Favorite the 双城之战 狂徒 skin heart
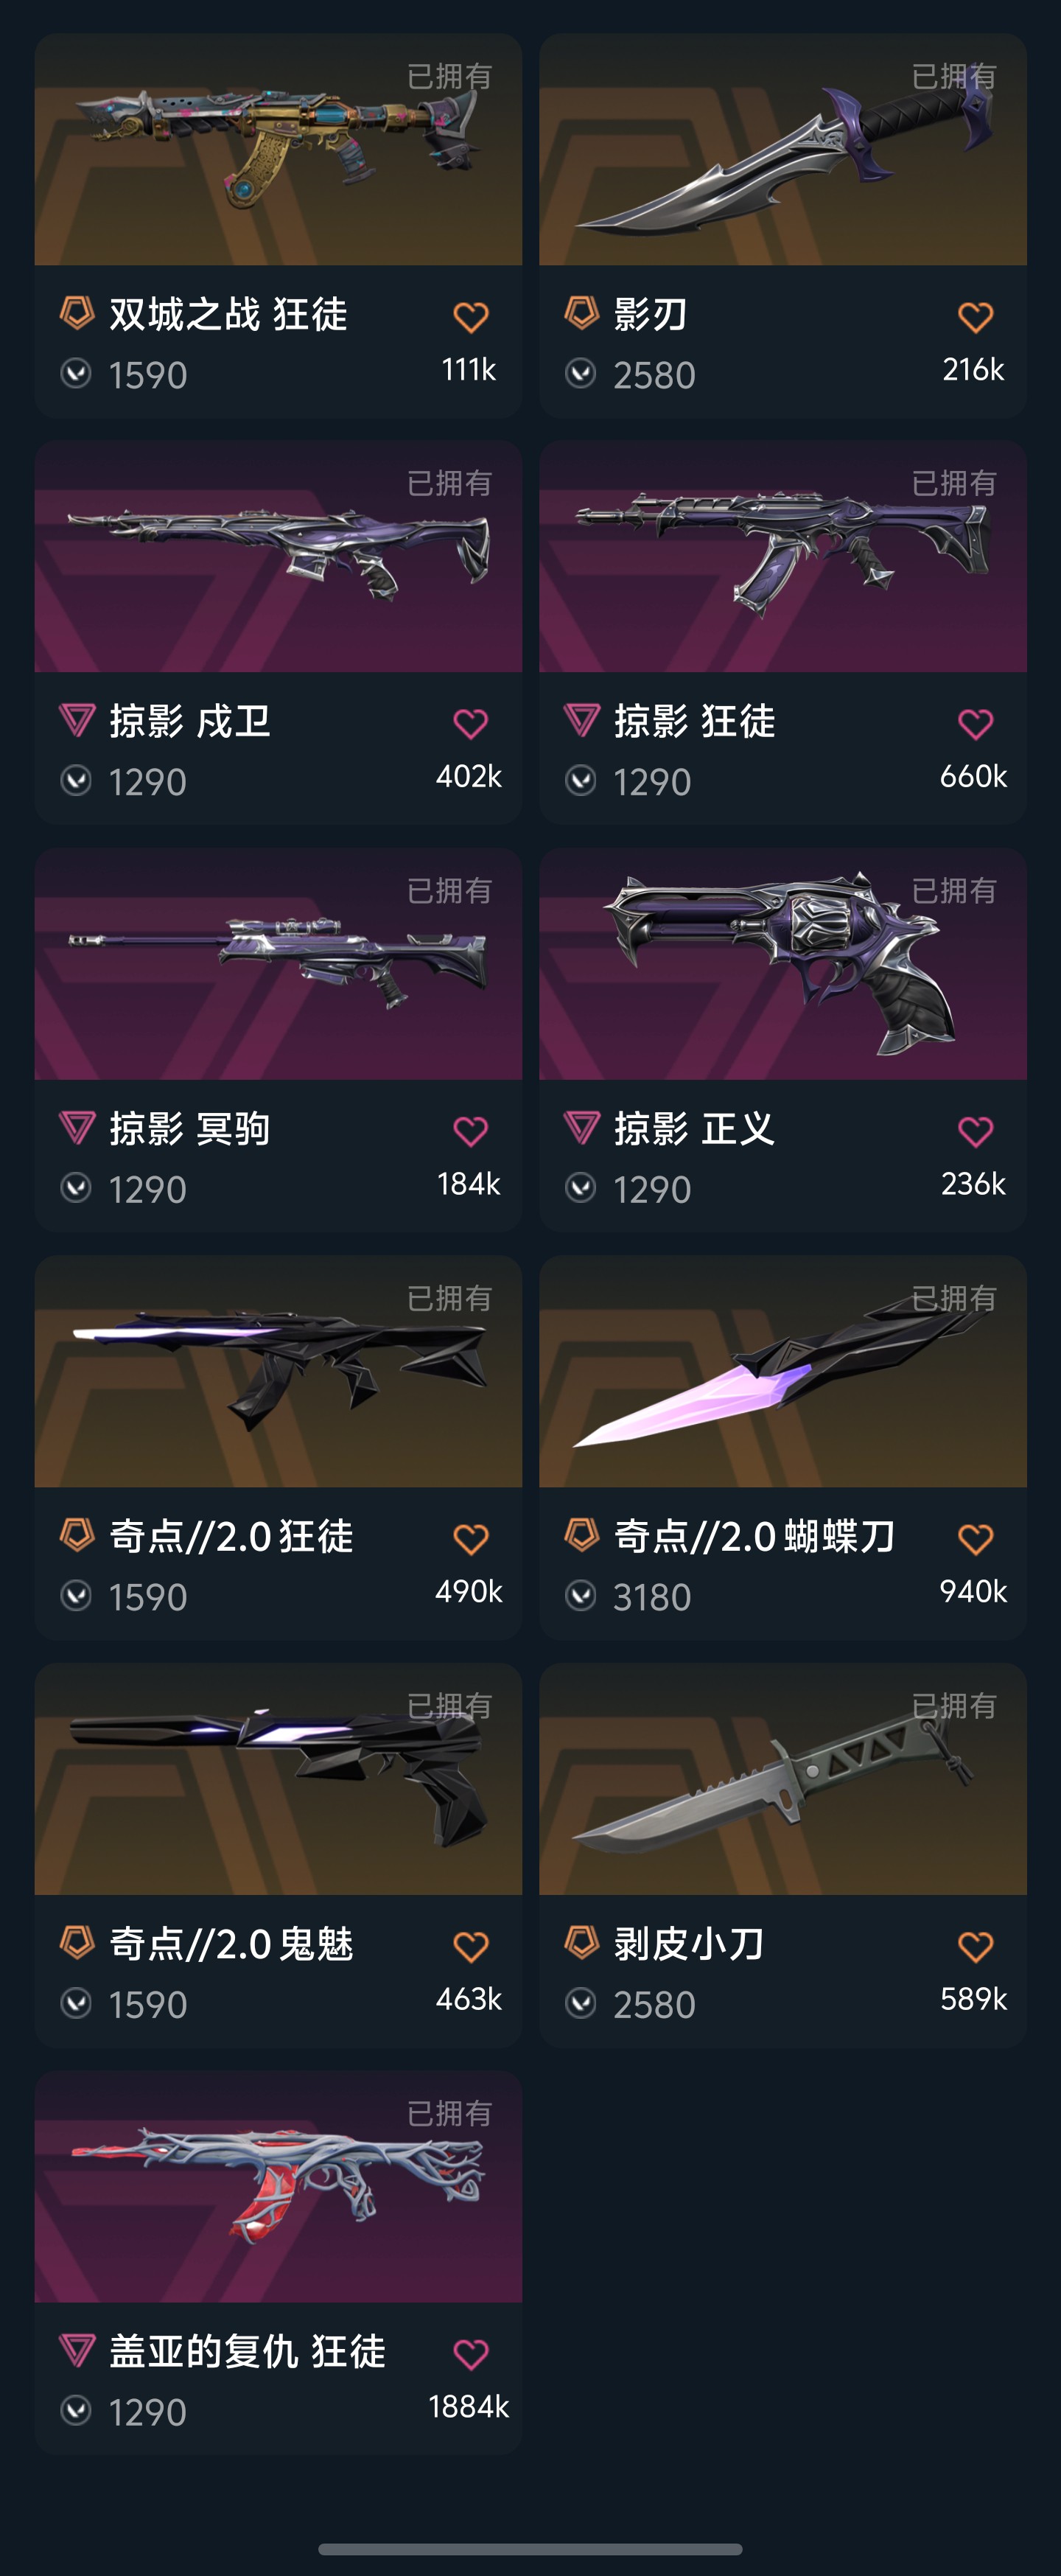 (x=470, y=317)
